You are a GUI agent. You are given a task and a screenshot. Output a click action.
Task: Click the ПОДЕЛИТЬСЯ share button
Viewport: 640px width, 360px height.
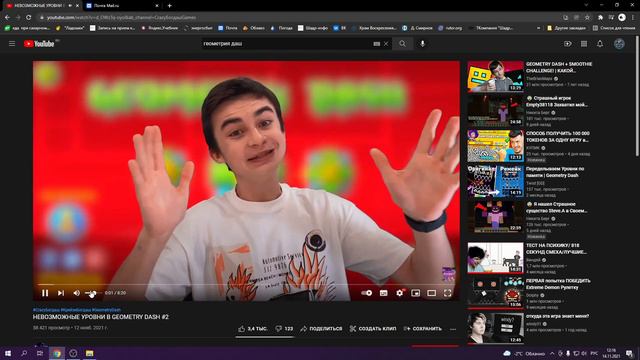(321, 329)
